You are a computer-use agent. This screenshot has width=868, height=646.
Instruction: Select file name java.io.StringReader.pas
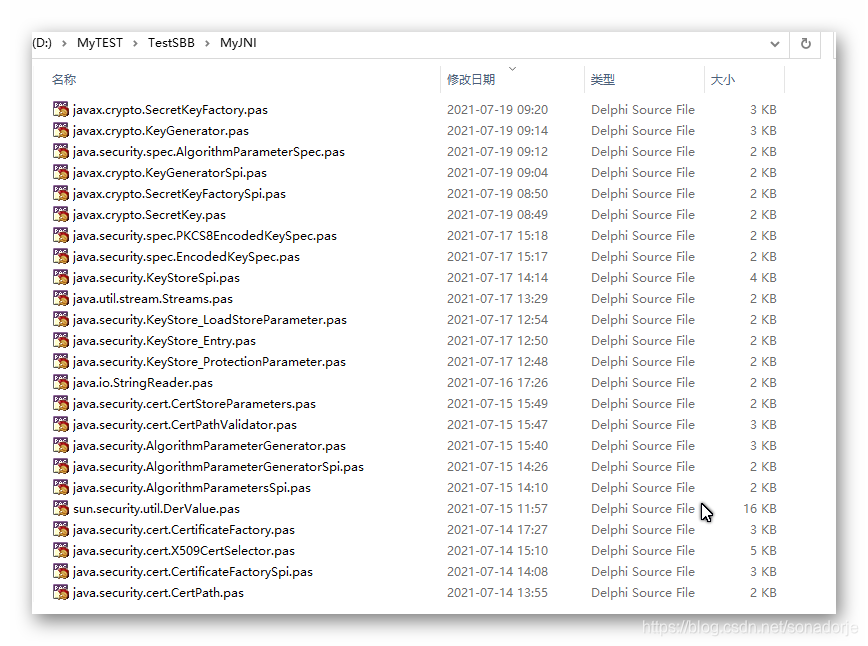point(142,383)
